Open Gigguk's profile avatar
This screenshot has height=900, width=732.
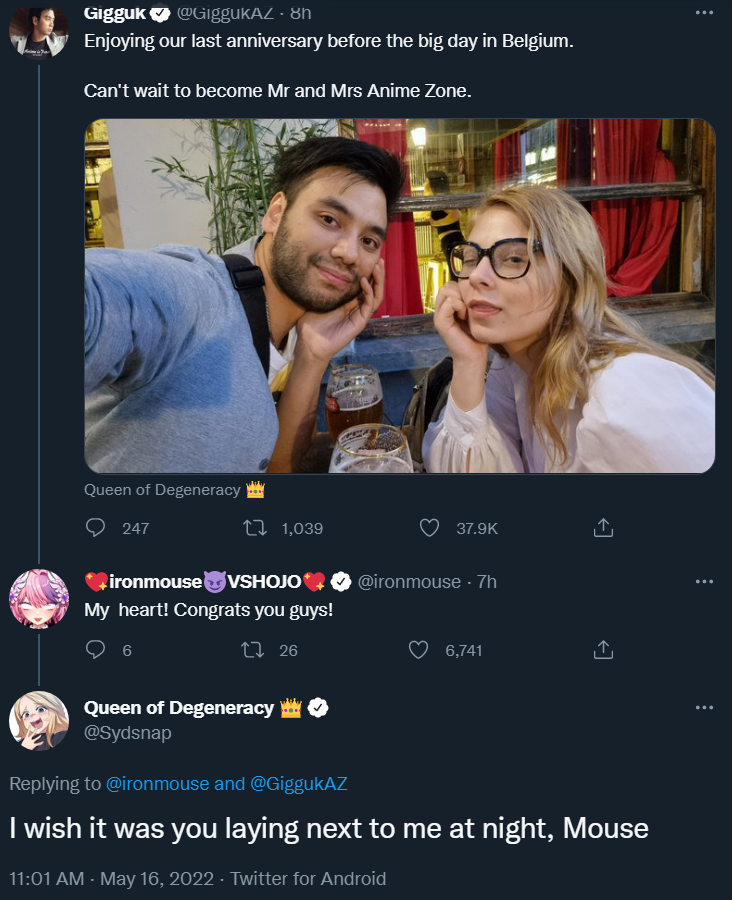click(39, 32)
